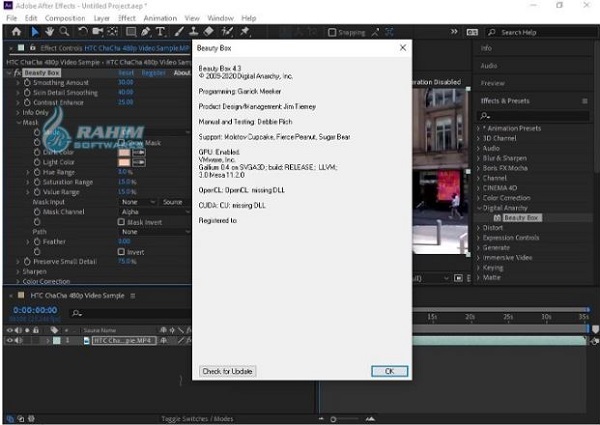600x425 pixels.
Task: Open the Edit menu
Action: [31, 18]
